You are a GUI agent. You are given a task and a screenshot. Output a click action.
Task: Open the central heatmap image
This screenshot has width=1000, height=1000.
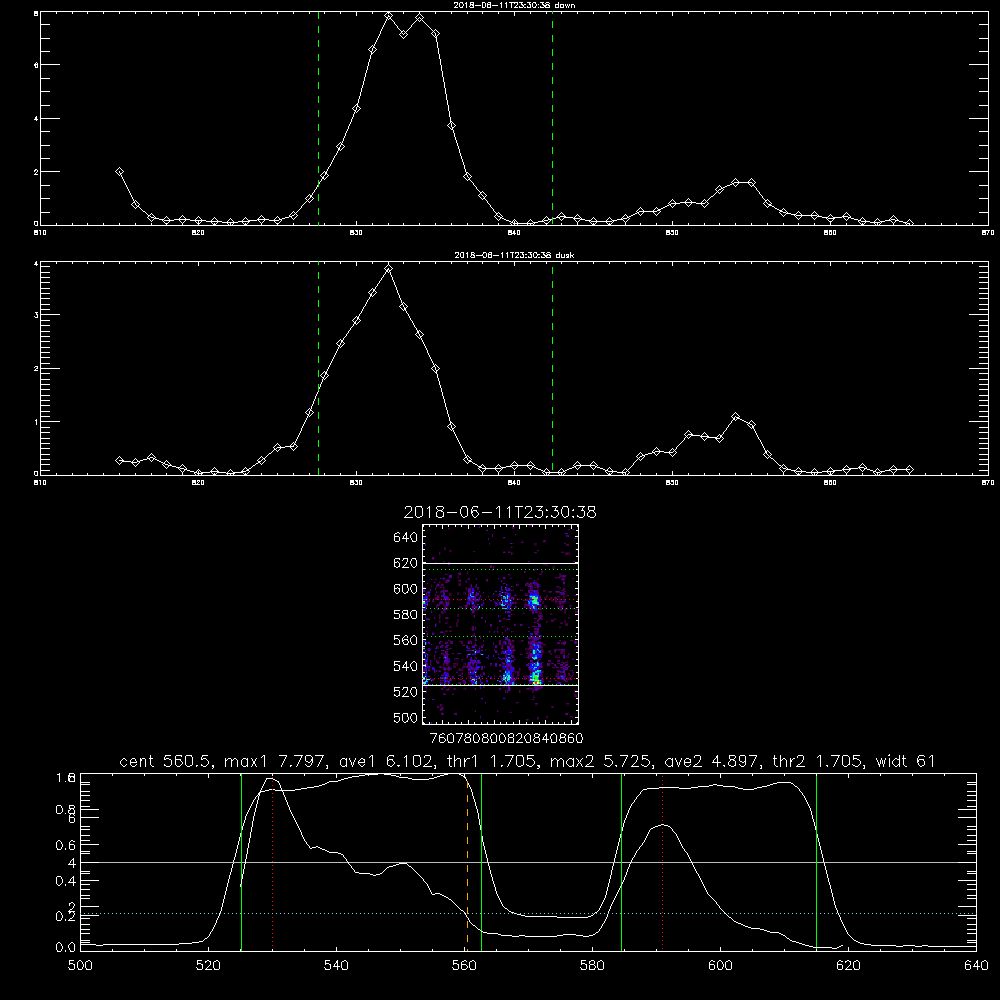[501, 624]
